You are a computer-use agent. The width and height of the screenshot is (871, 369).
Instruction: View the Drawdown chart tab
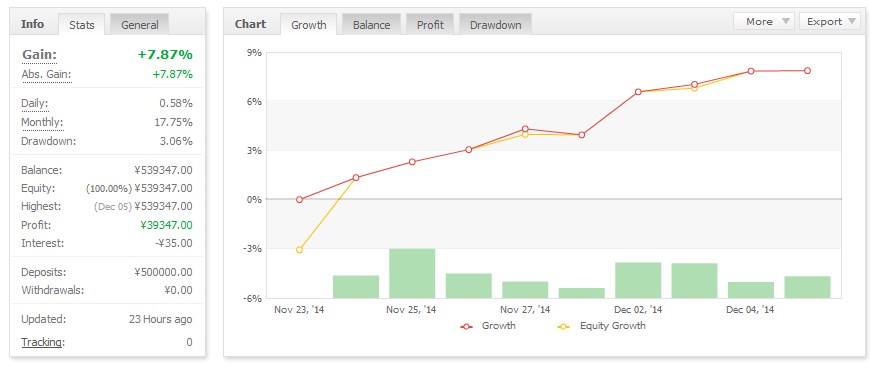click(495, 24)
